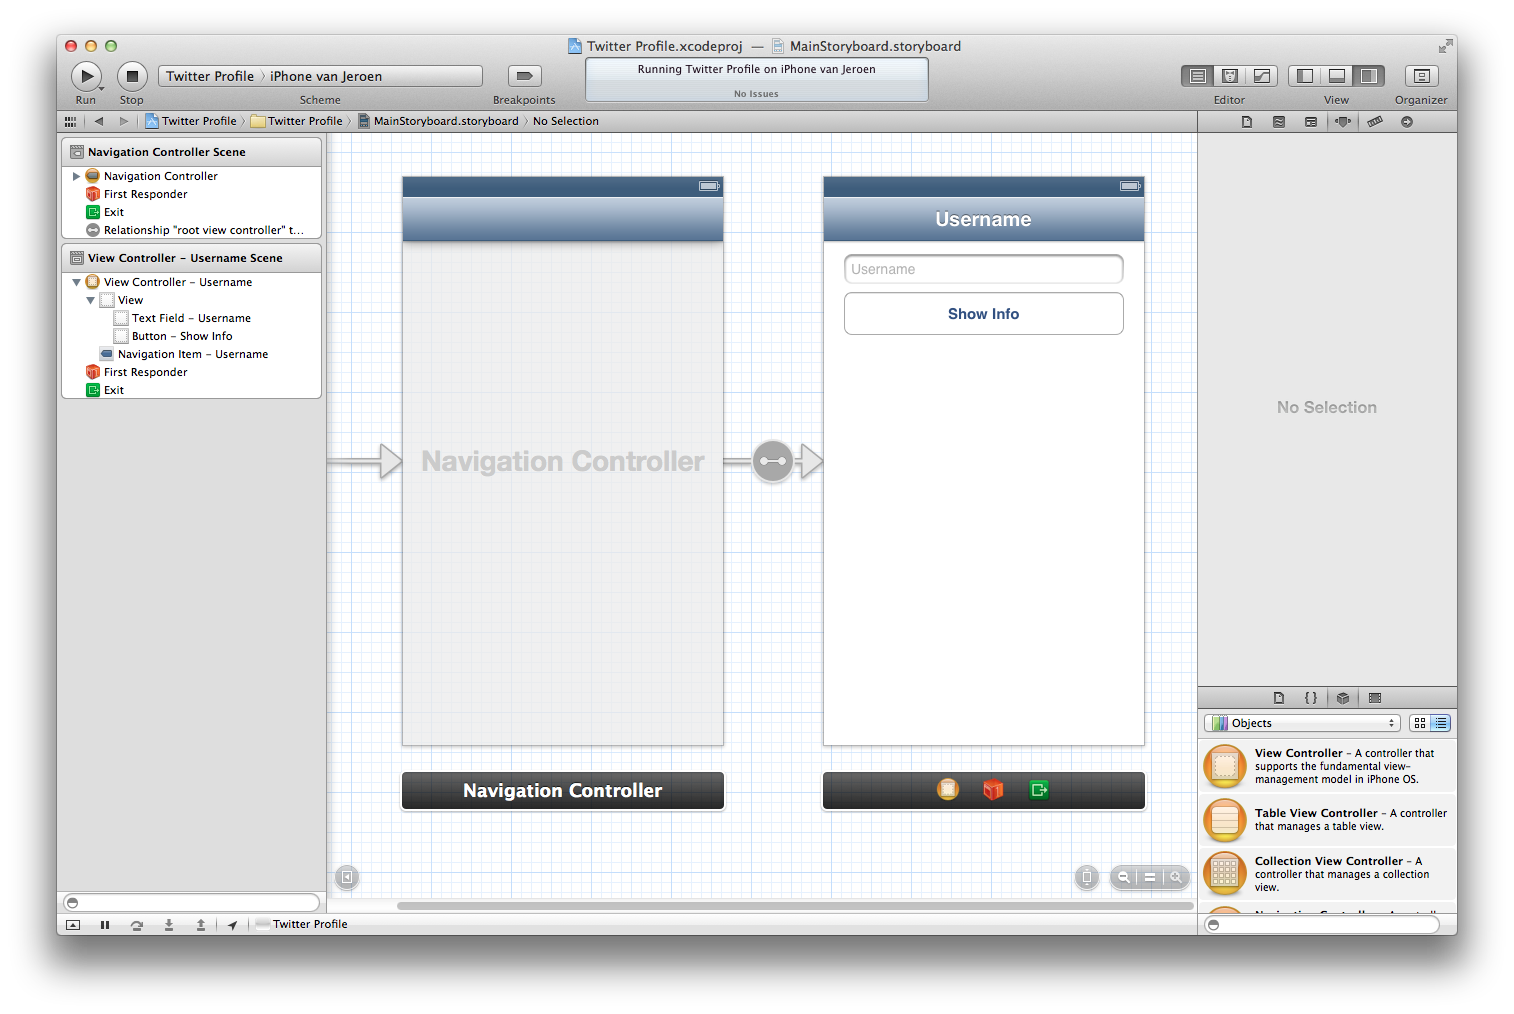Pause program execution in debug bar
This screenshot has width=1514, height=1014.
point(105,925)
